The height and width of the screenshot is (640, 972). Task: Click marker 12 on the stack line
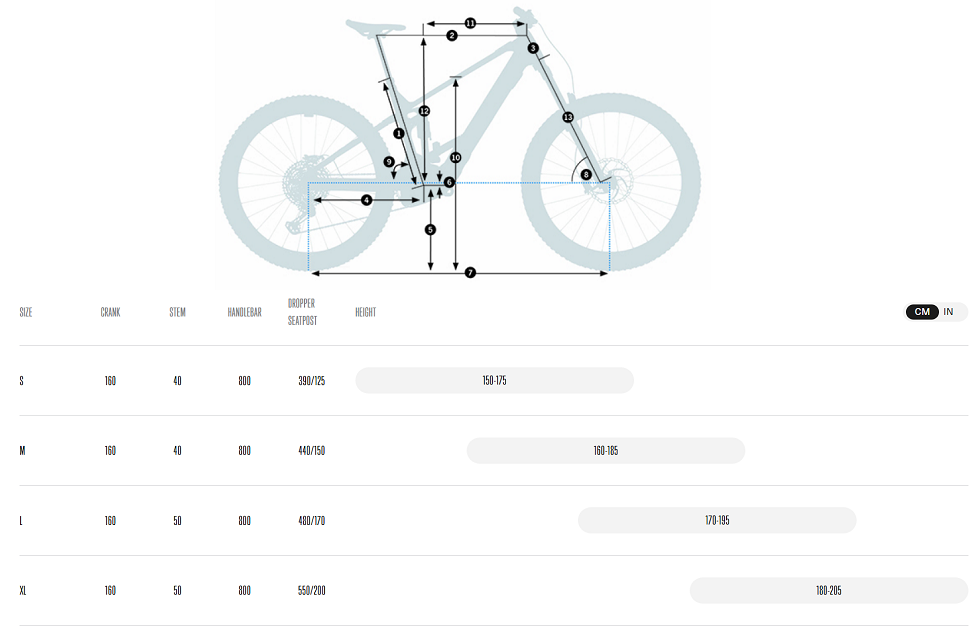click(424, 111)
